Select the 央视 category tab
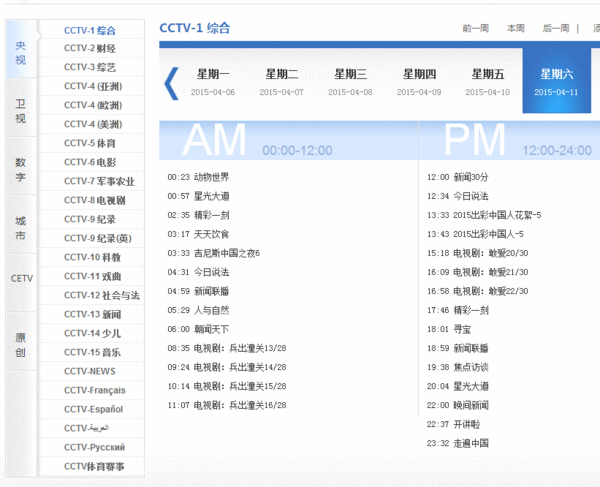600x487 pixels. [21, 50]
